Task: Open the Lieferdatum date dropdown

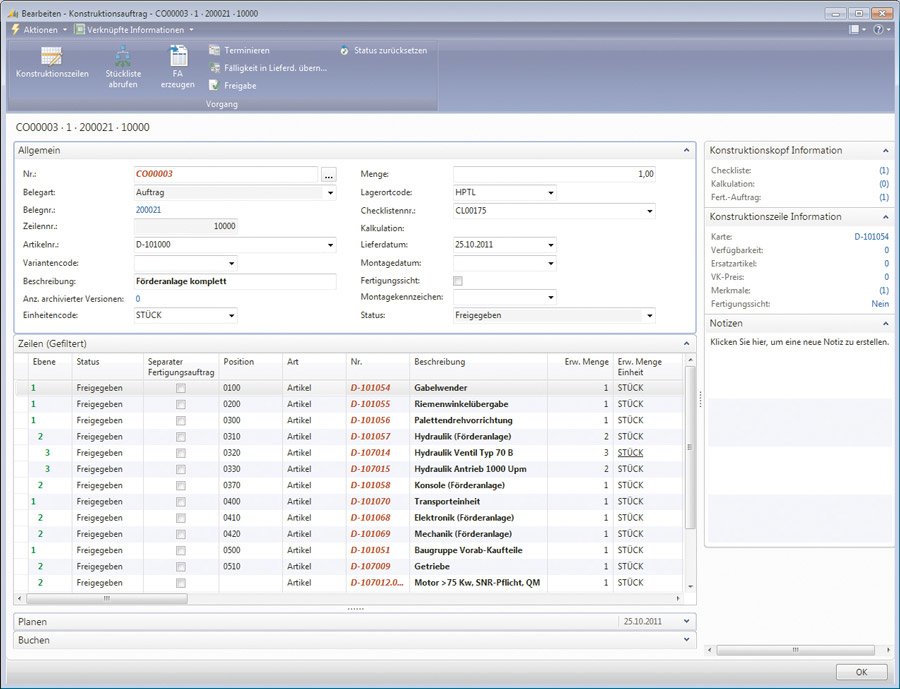Action: click(551, 245)
